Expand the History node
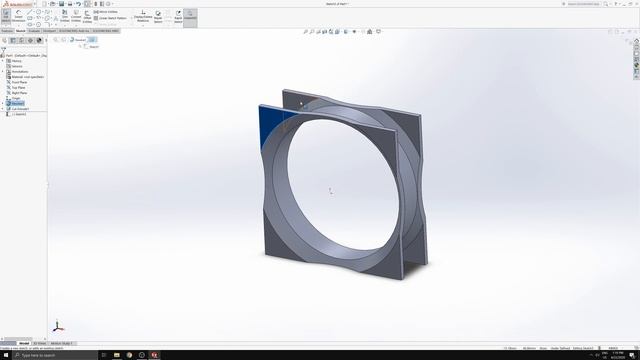Viewport: 640px width, 360px height. coord(3,61)
